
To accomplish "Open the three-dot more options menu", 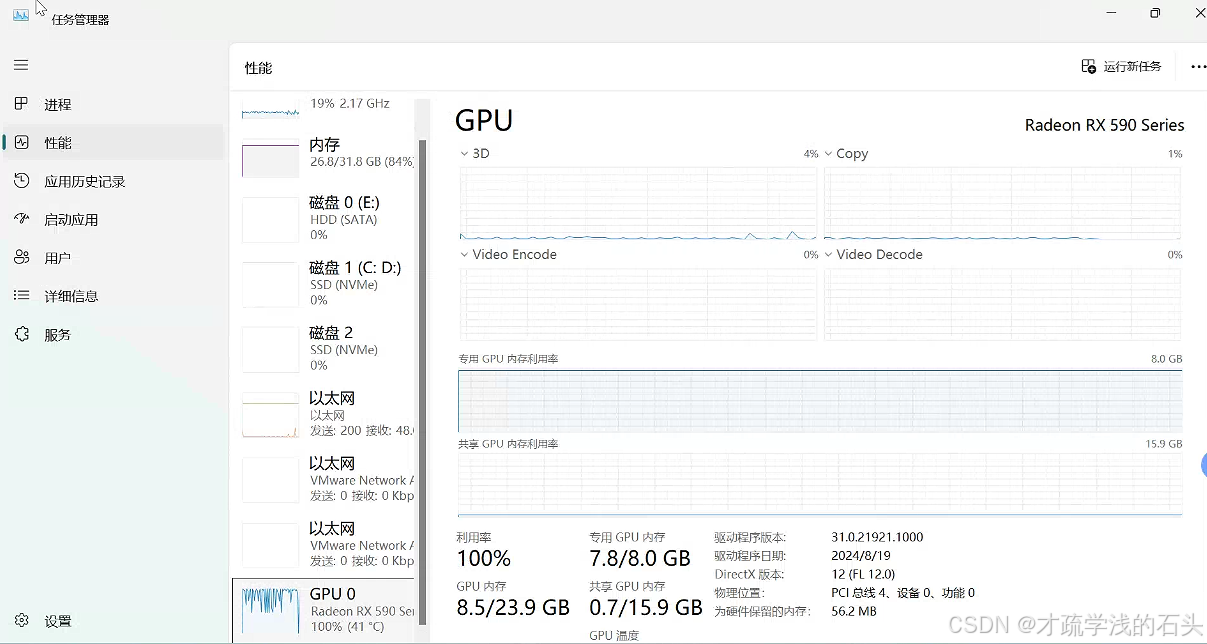I will click(1198, 67).
